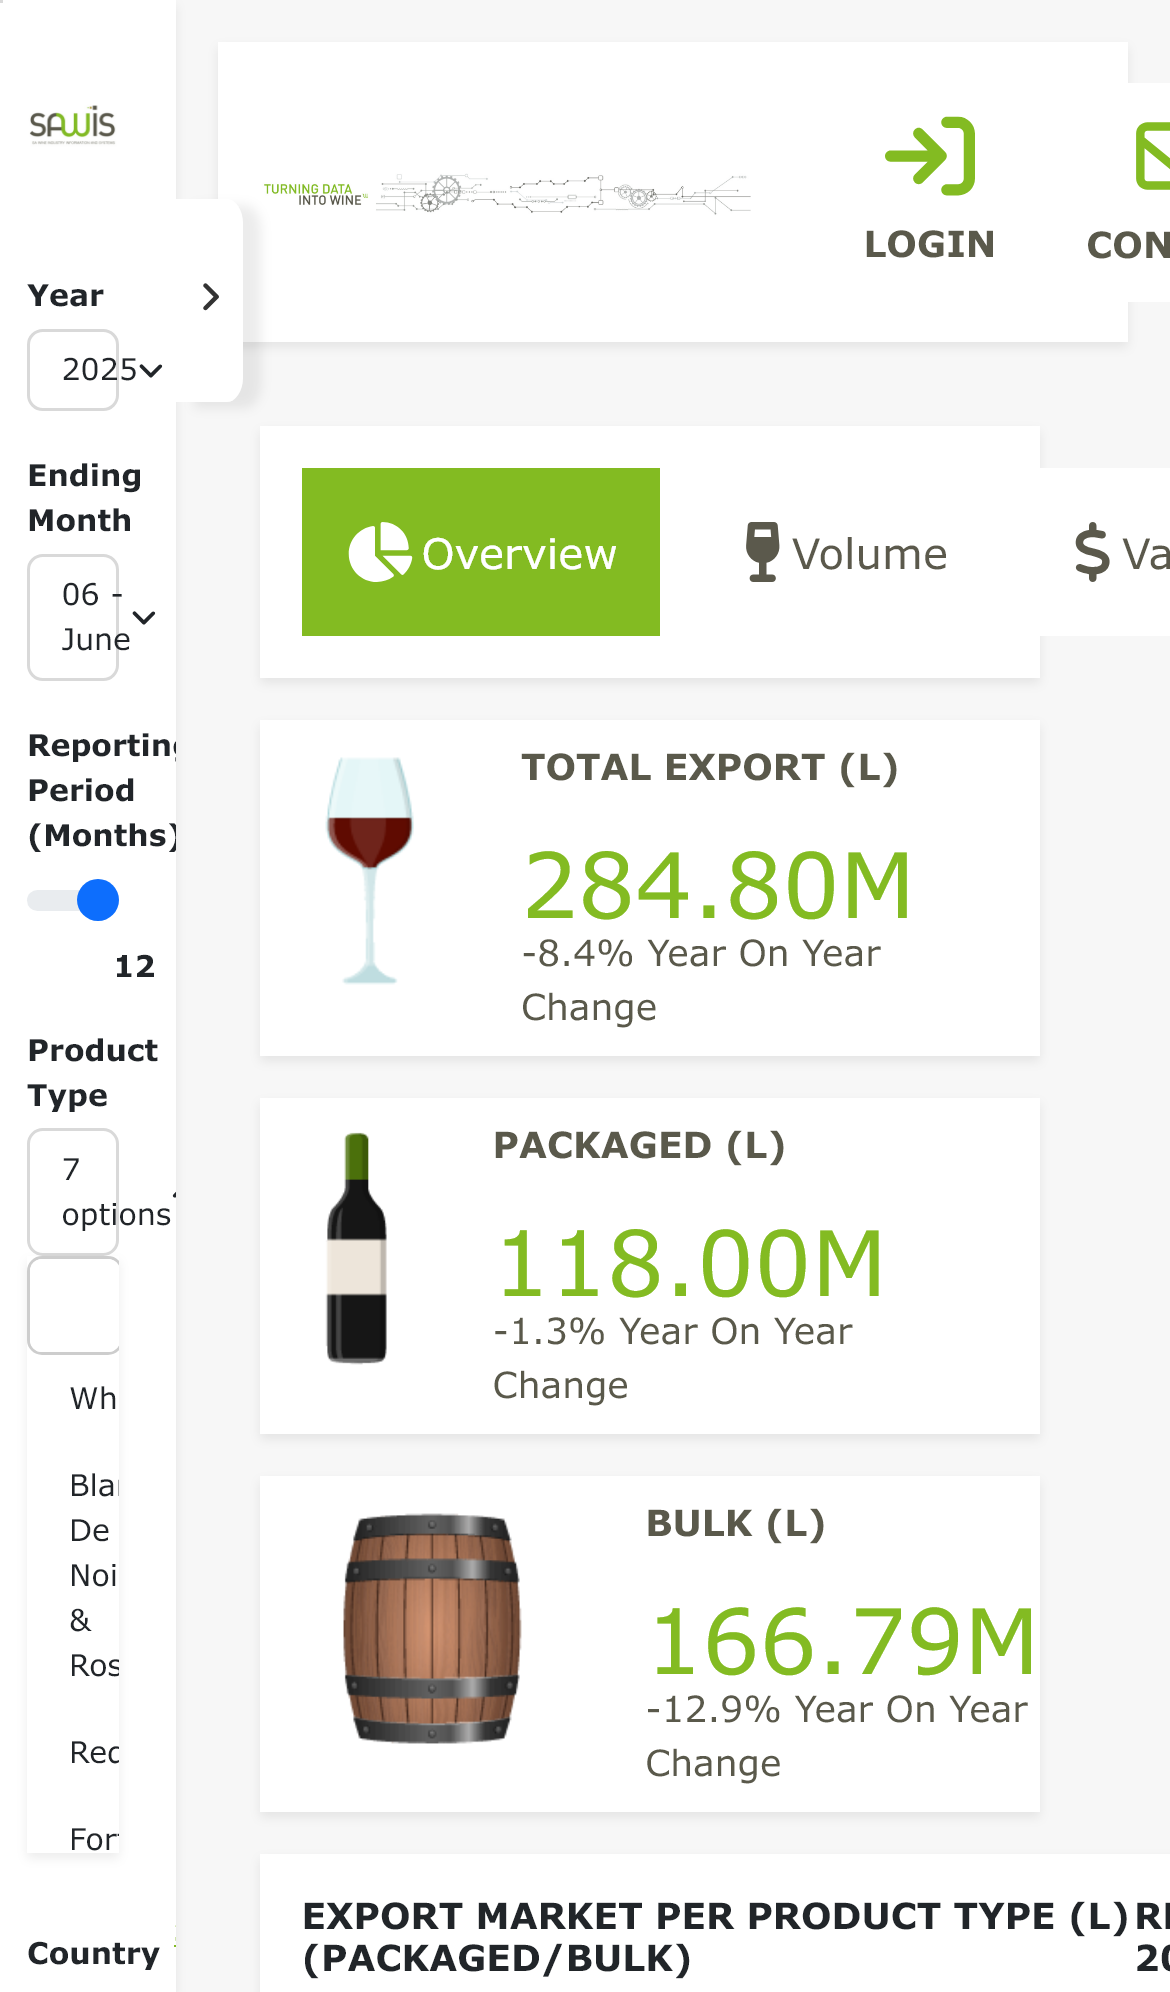Click the green LOGIN arrow icon

point(930,156)
